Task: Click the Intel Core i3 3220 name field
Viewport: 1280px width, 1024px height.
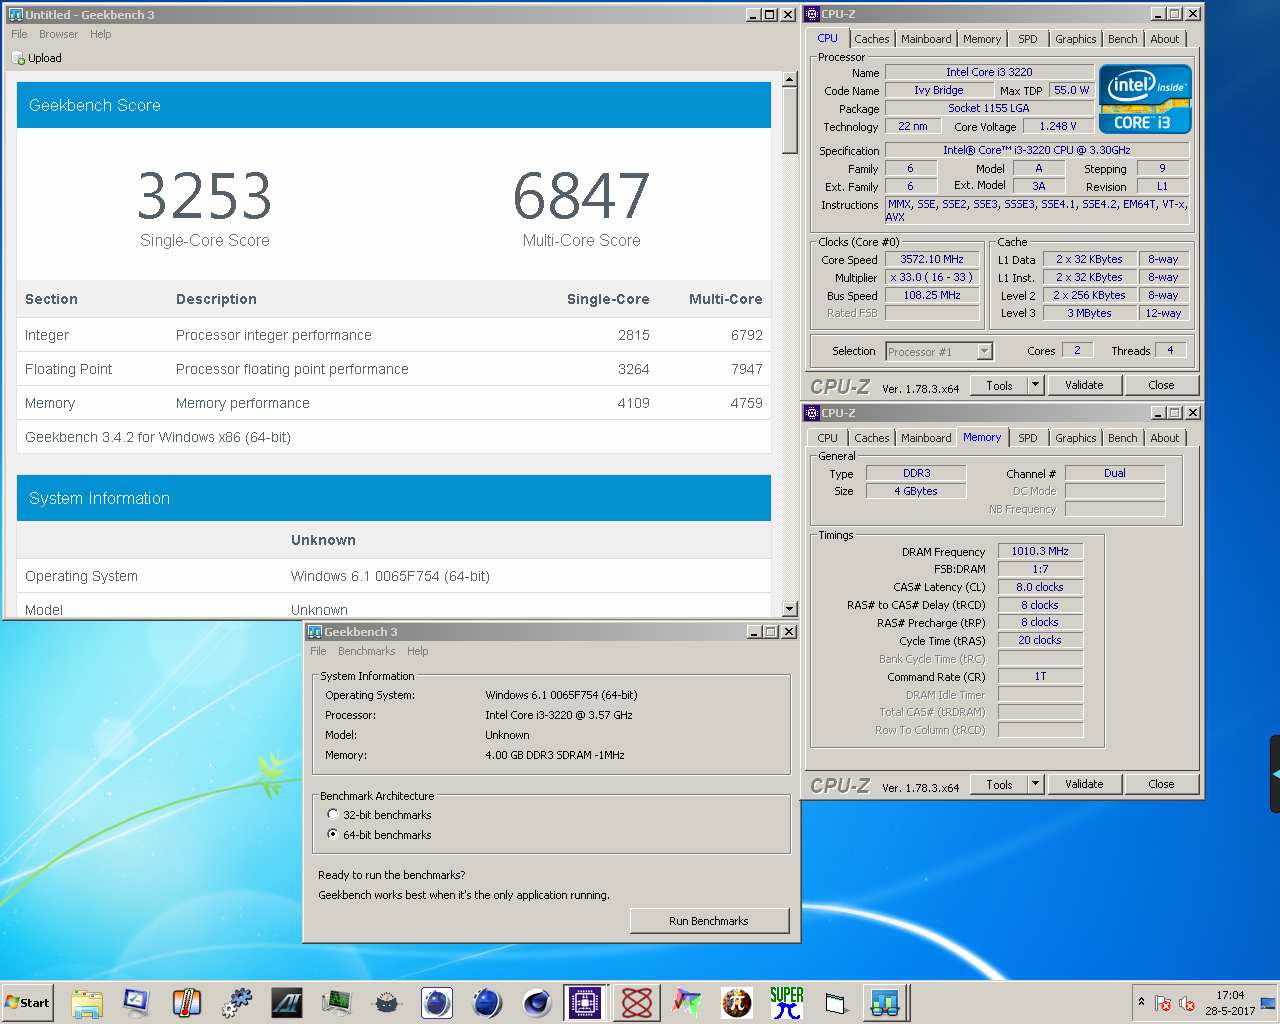Action: pyautogui.click(x=989, y=72)
